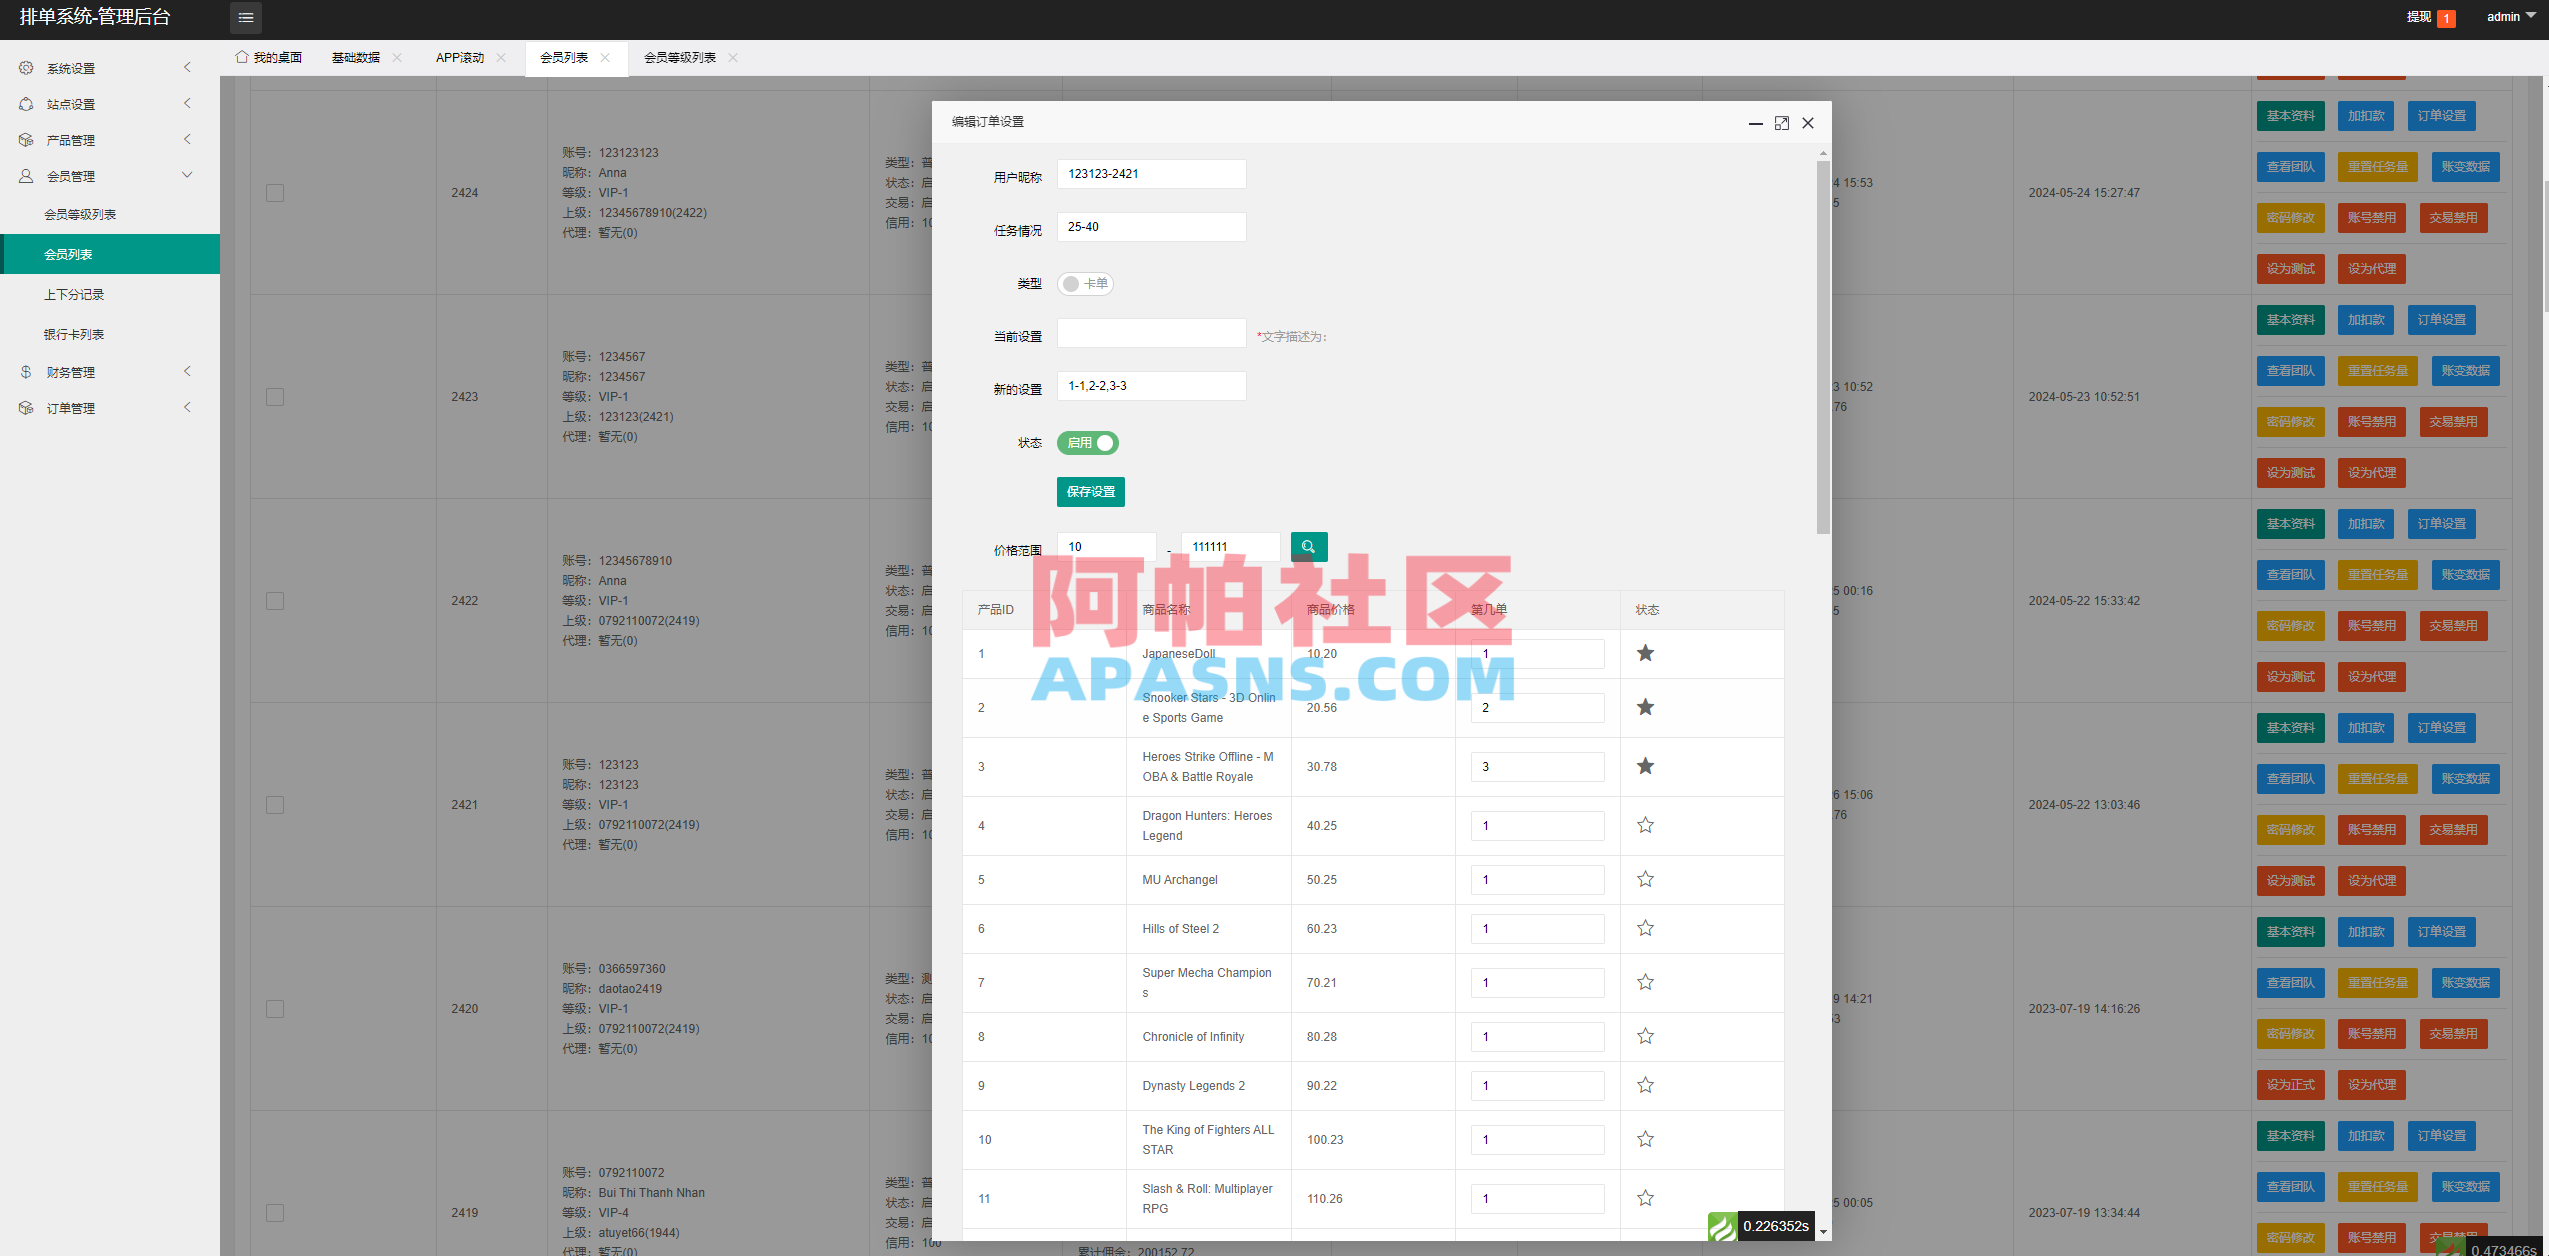
Task: Click the 系统设置 gear icon in sidebar
Action: click(x=26, y=67)
